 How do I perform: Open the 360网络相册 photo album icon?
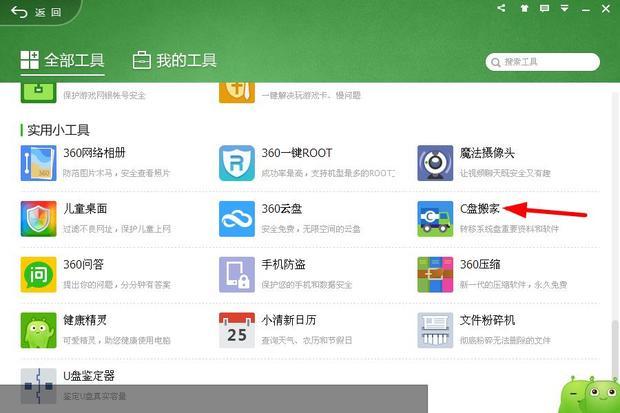38,163
